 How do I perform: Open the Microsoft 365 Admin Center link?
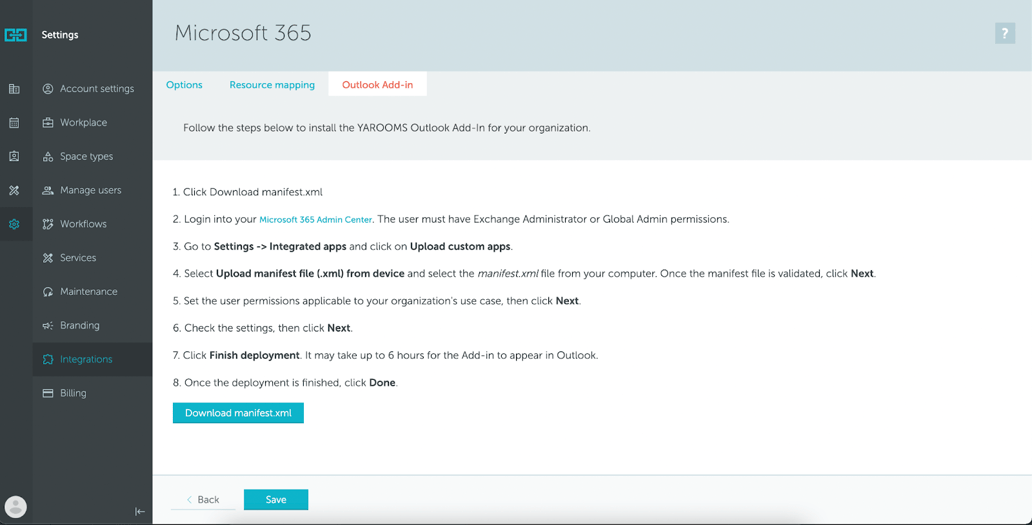pyautogui.click(x=315, y=220)
